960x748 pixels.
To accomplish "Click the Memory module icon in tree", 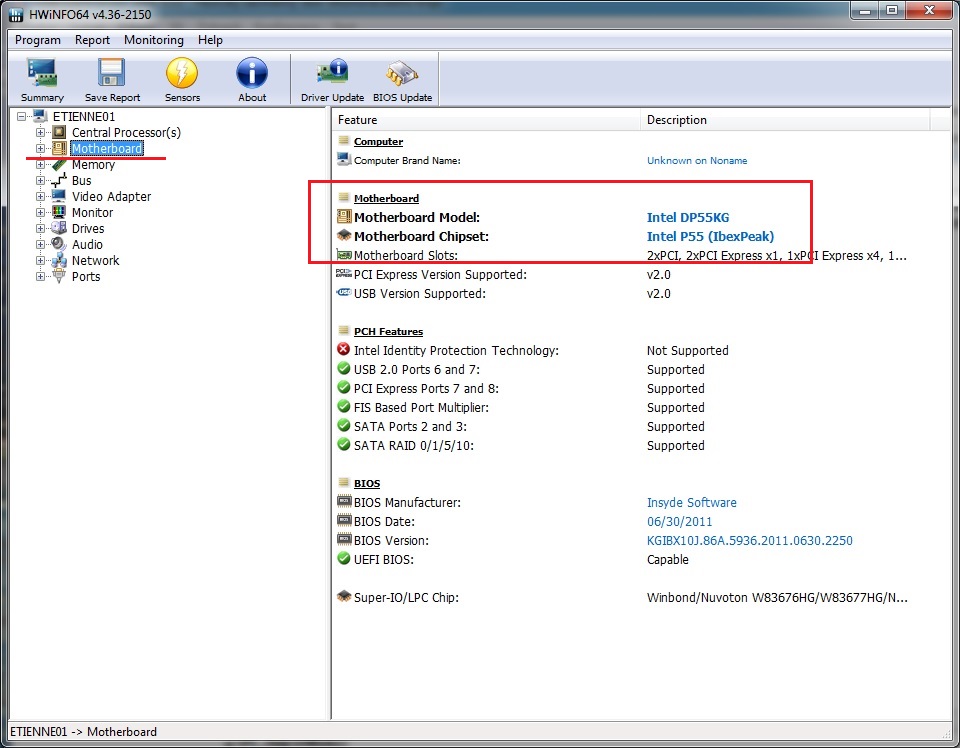I will pos(59,165).
